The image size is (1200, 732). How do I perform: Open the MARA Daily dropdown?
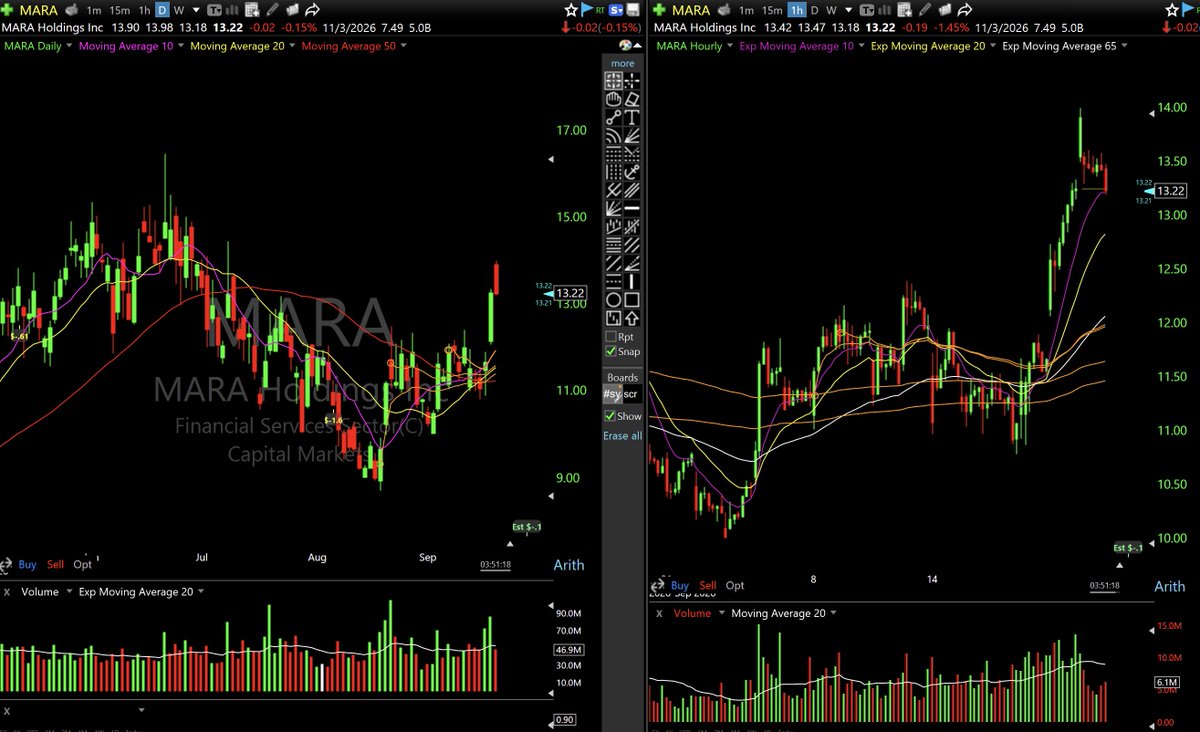[x=69, y=46]
